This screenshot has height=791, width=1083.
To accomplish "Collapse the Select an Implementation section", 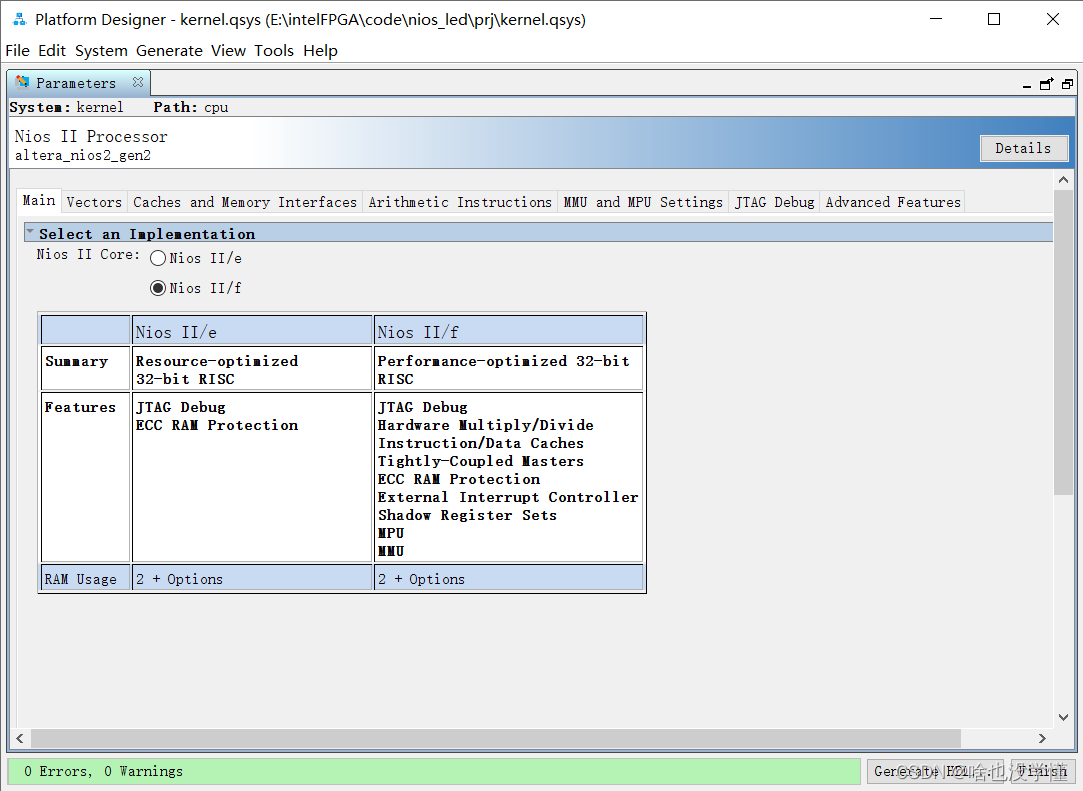I will pyautogui.click(x=30, y=232).
